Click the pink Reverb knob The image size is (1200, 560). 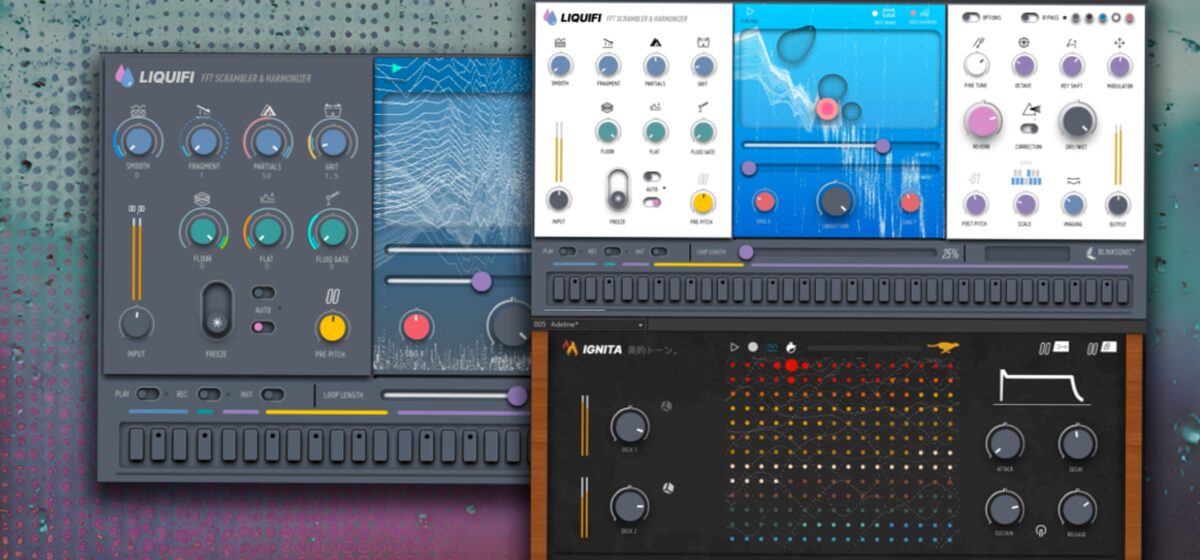983,121
